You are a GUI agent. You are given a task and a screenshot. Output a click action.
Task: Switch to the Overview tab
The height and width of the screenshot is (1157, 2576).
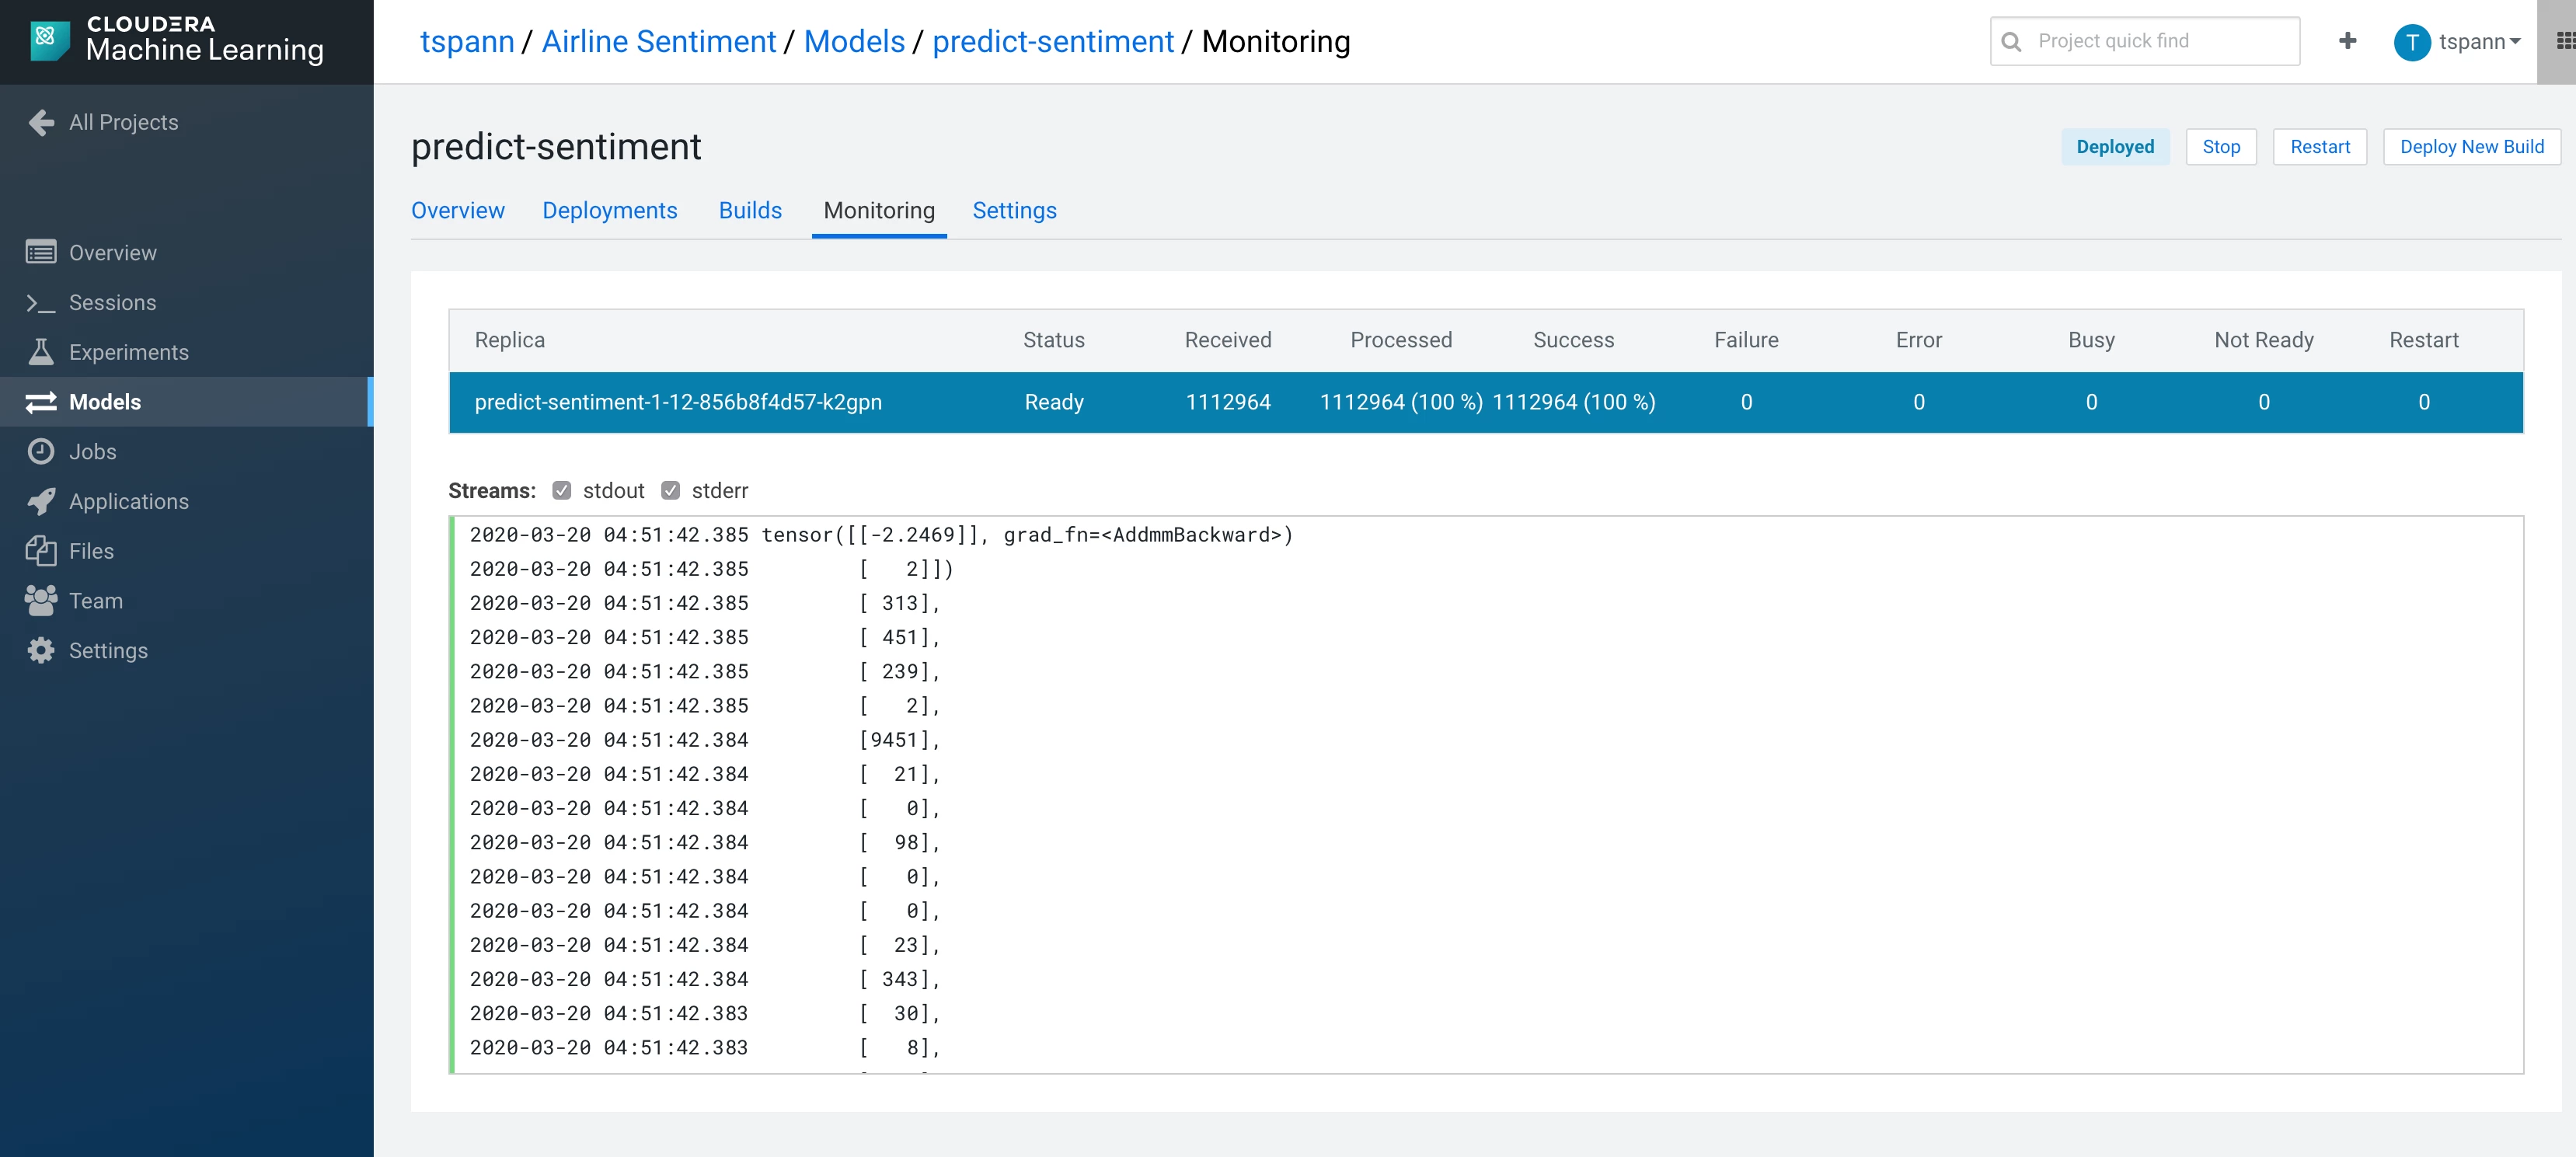coord(458,211)
